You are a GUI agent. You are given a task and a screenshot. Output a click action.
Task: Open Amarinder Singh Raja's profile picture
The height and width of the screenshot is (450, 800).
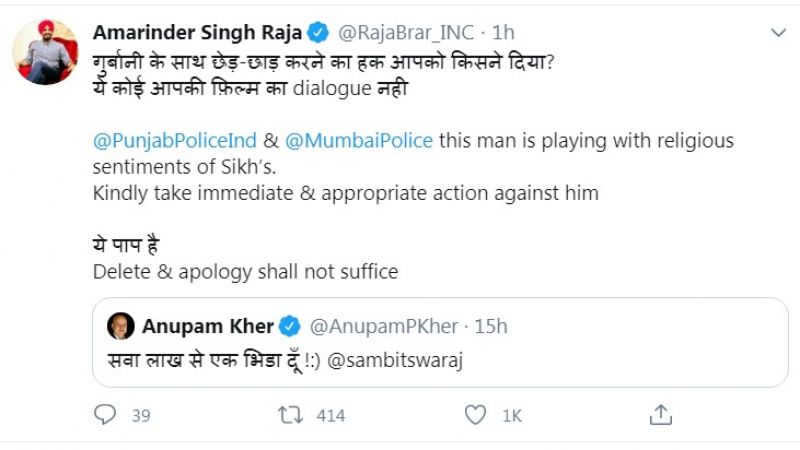pos(46,52)
